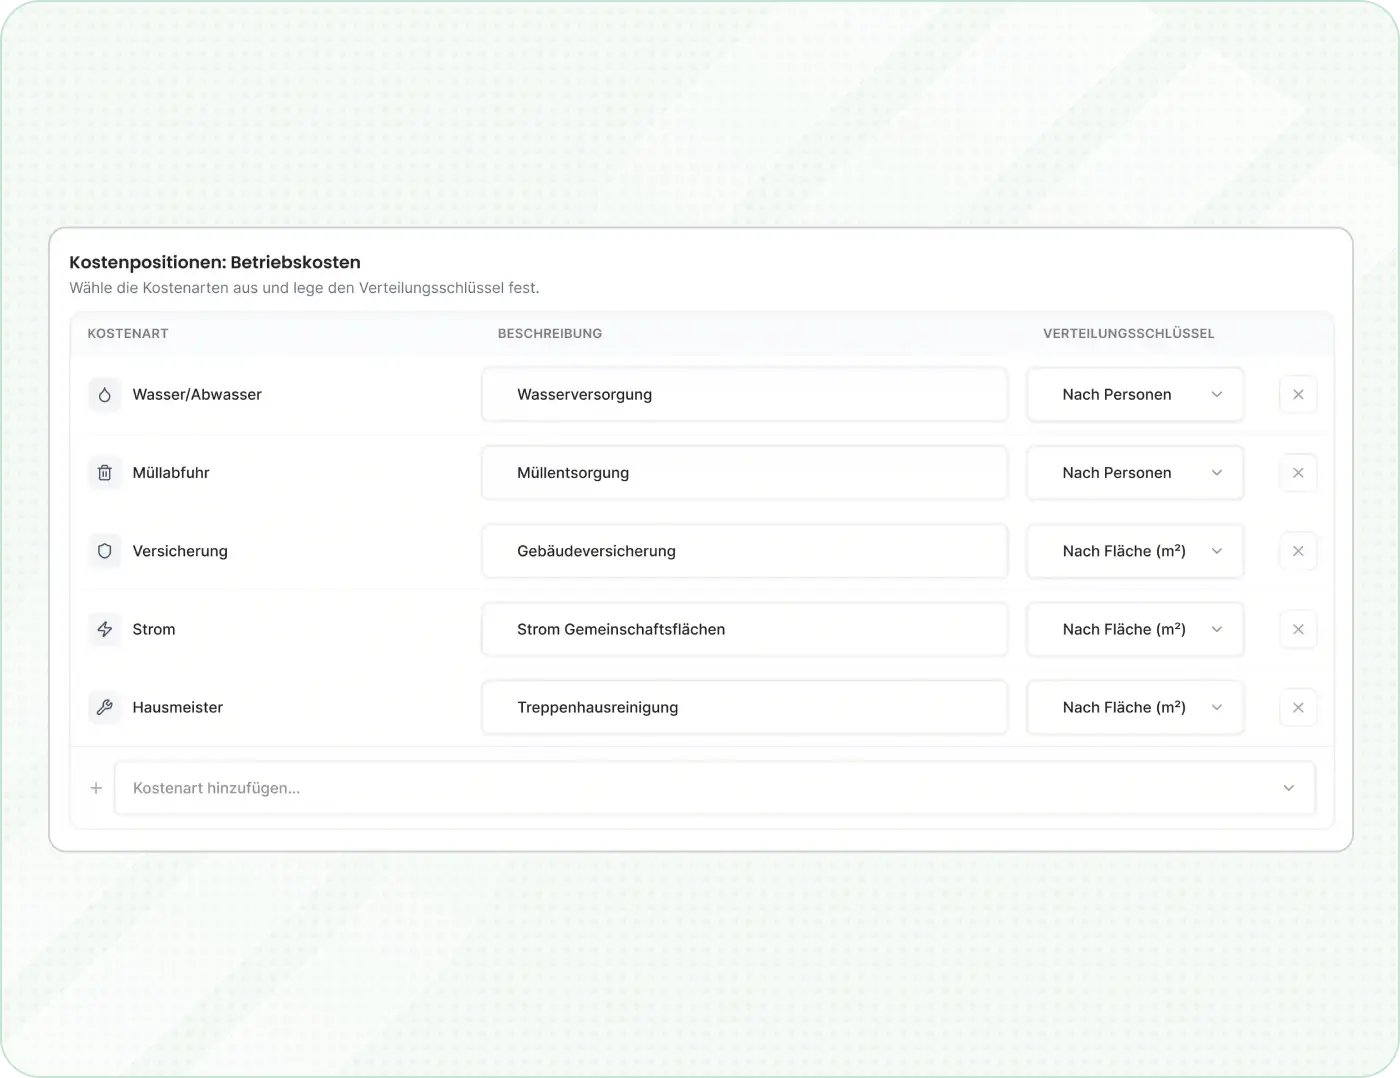Remove the Wasser/Abwasser cost row
Viewport: 1400px width, 1078px height.
[1298, 395]
